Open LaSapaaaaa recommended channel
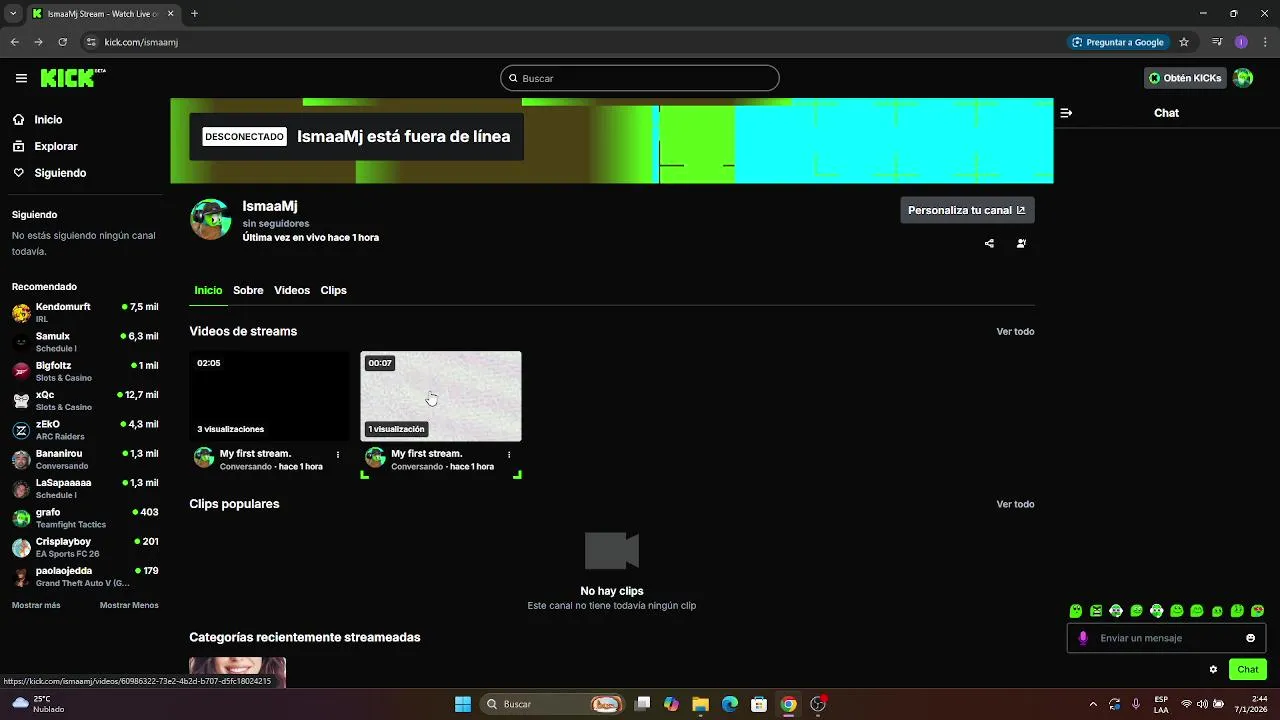The width and height of the screenshot is (1280, 720). pyautogui.click(x=85, y=488)
